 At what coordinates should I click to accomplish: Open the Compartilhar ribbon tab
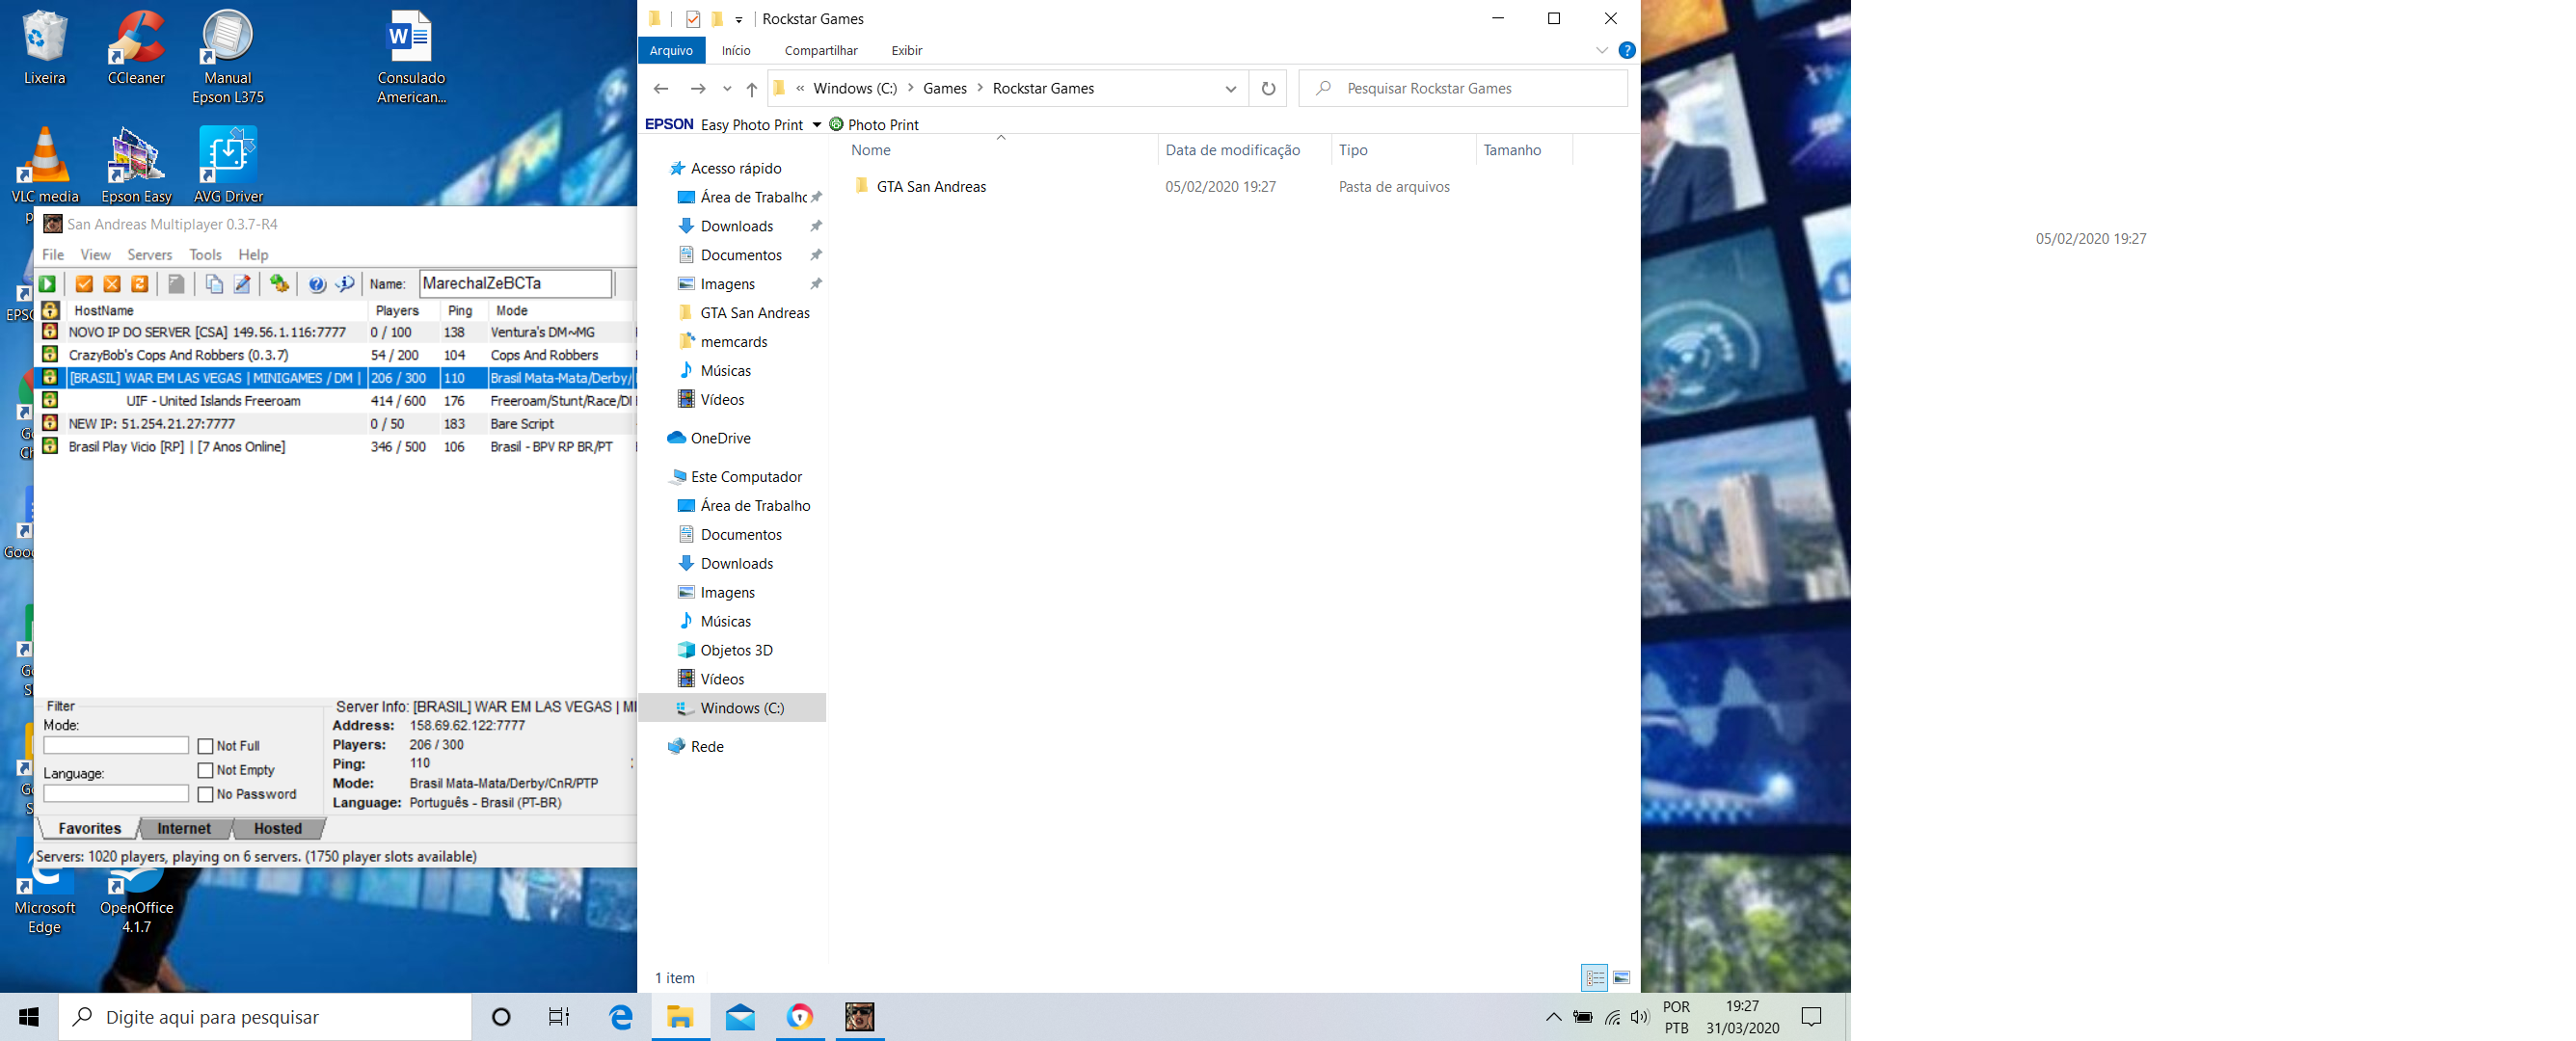(x=821, y=50)
